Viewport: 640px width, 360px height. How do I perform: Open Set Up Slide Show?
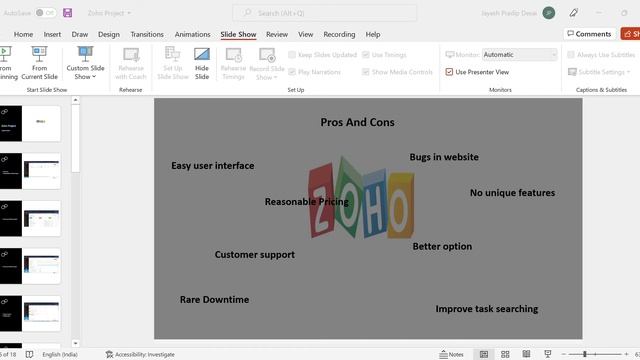pyautogui.click(x=173, y=63)
